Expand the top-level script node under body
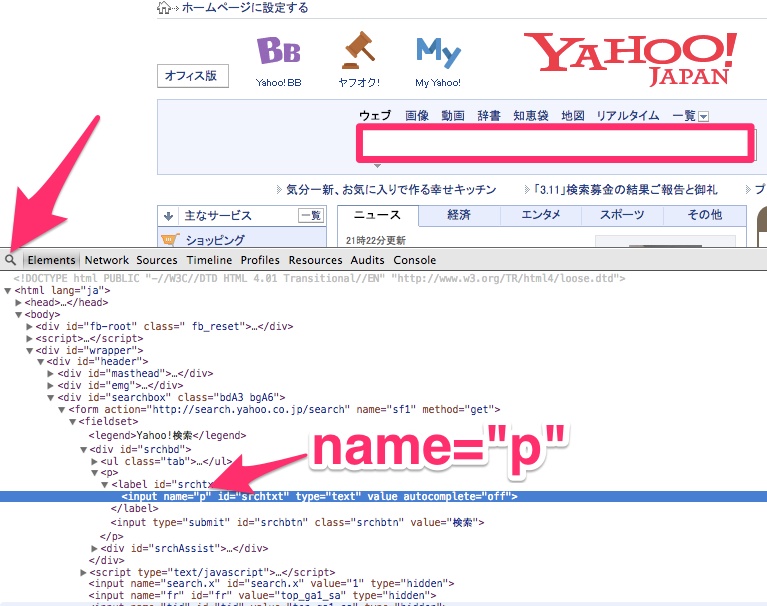This screenshot has width=767, height=606. pos(29,338)
